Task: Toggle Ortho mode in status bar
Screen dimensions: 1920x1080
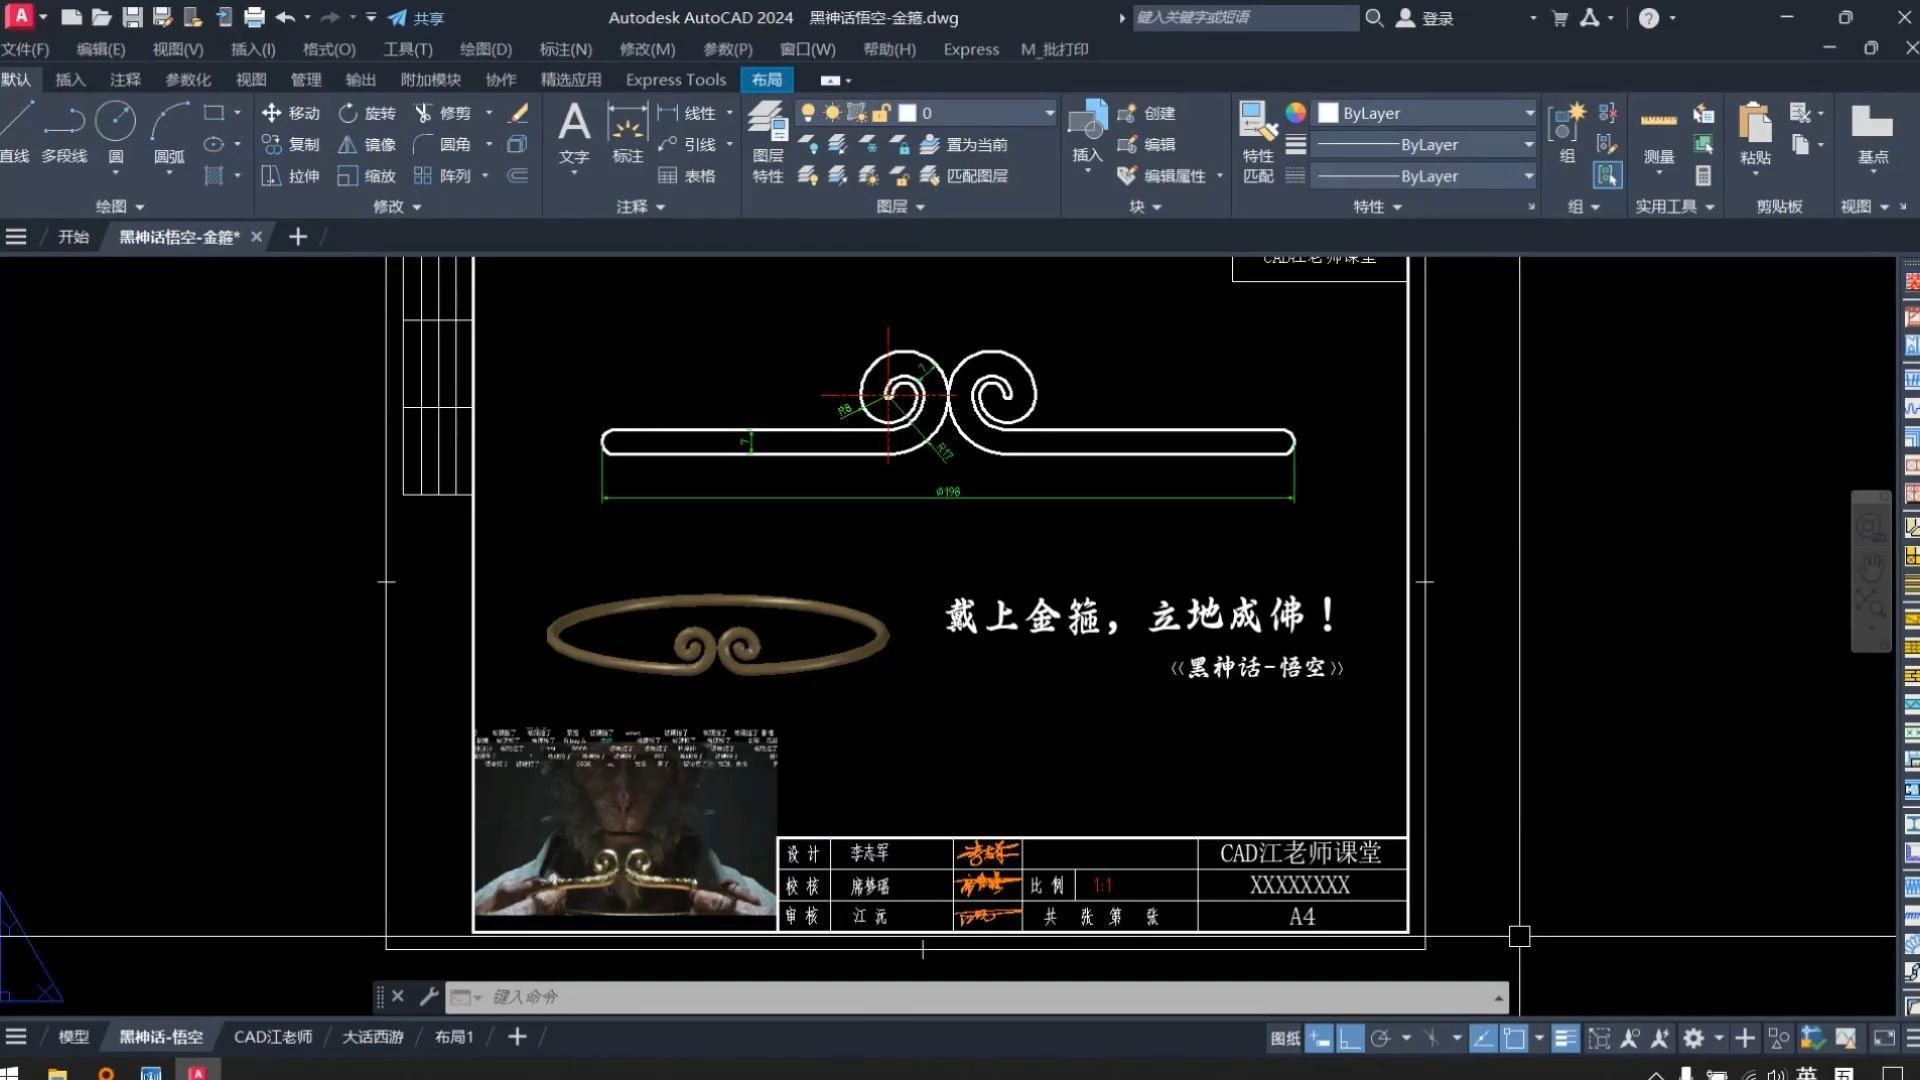Action: (x=1350, y=1038)
